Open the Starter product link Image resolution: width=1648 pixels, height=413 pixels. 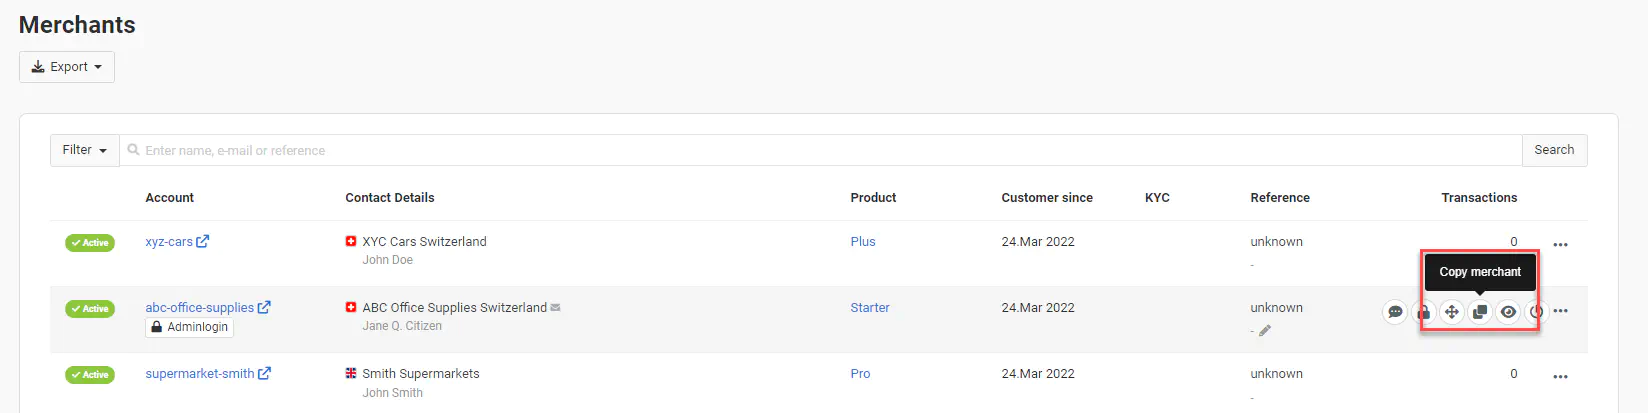870,308
